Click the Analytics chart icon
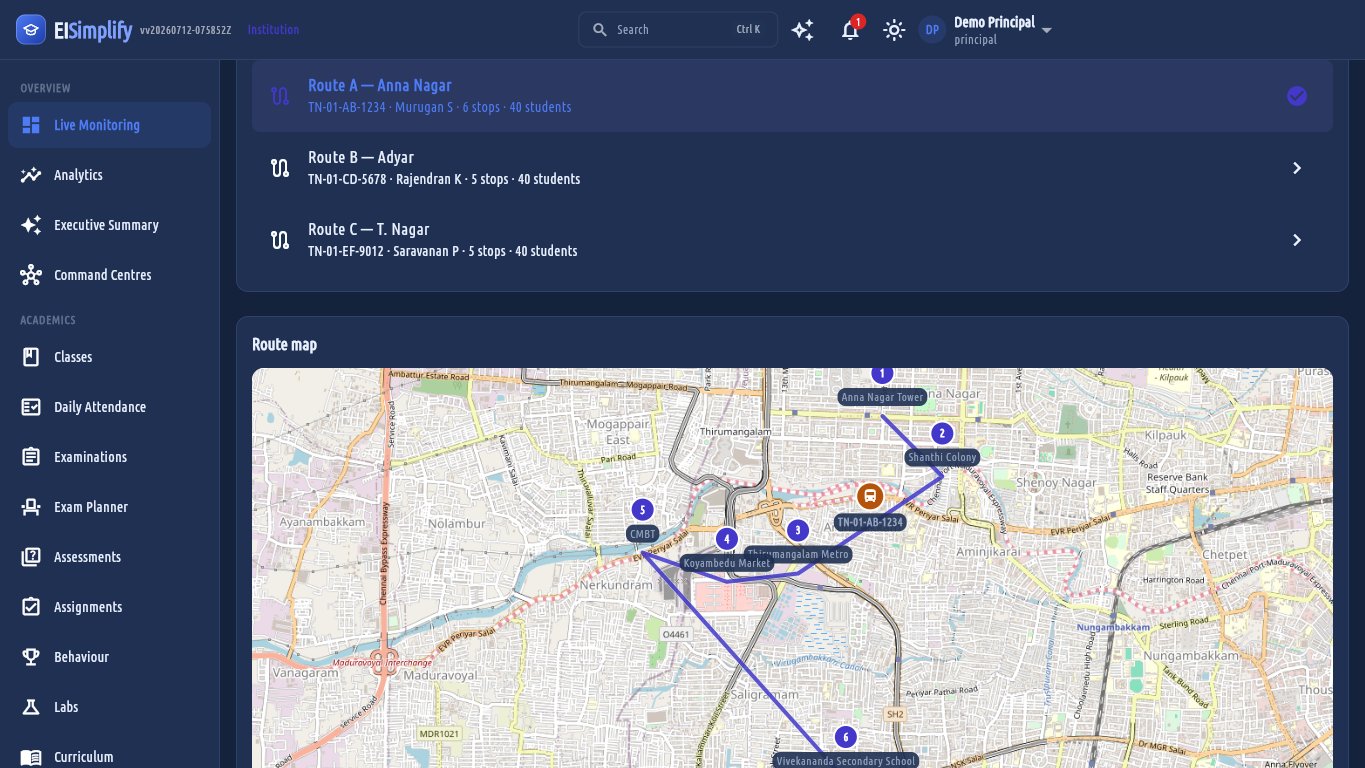1365x768 pixels. pyautogui.click(x=31, y=175)
